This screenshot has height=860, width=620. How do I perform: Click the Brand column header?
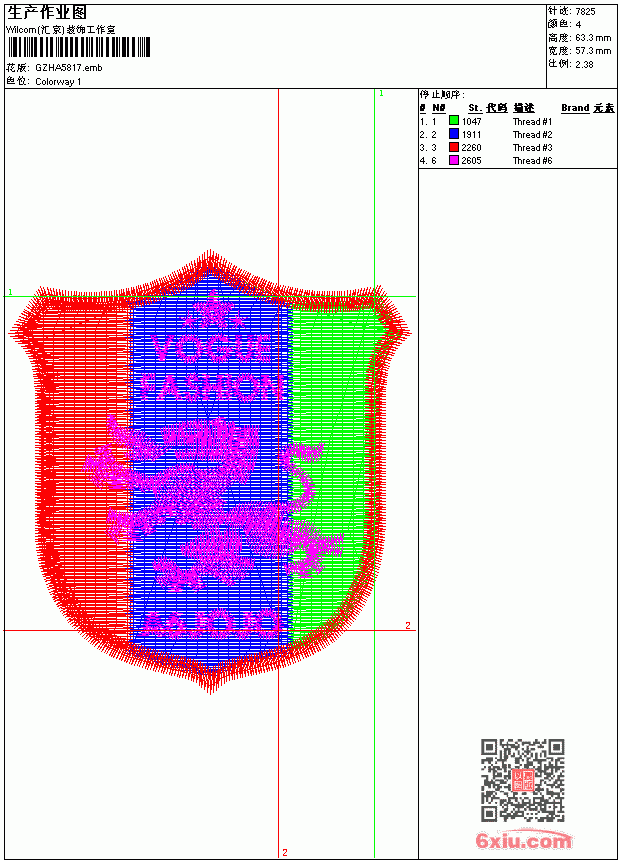tap(575, 108)
